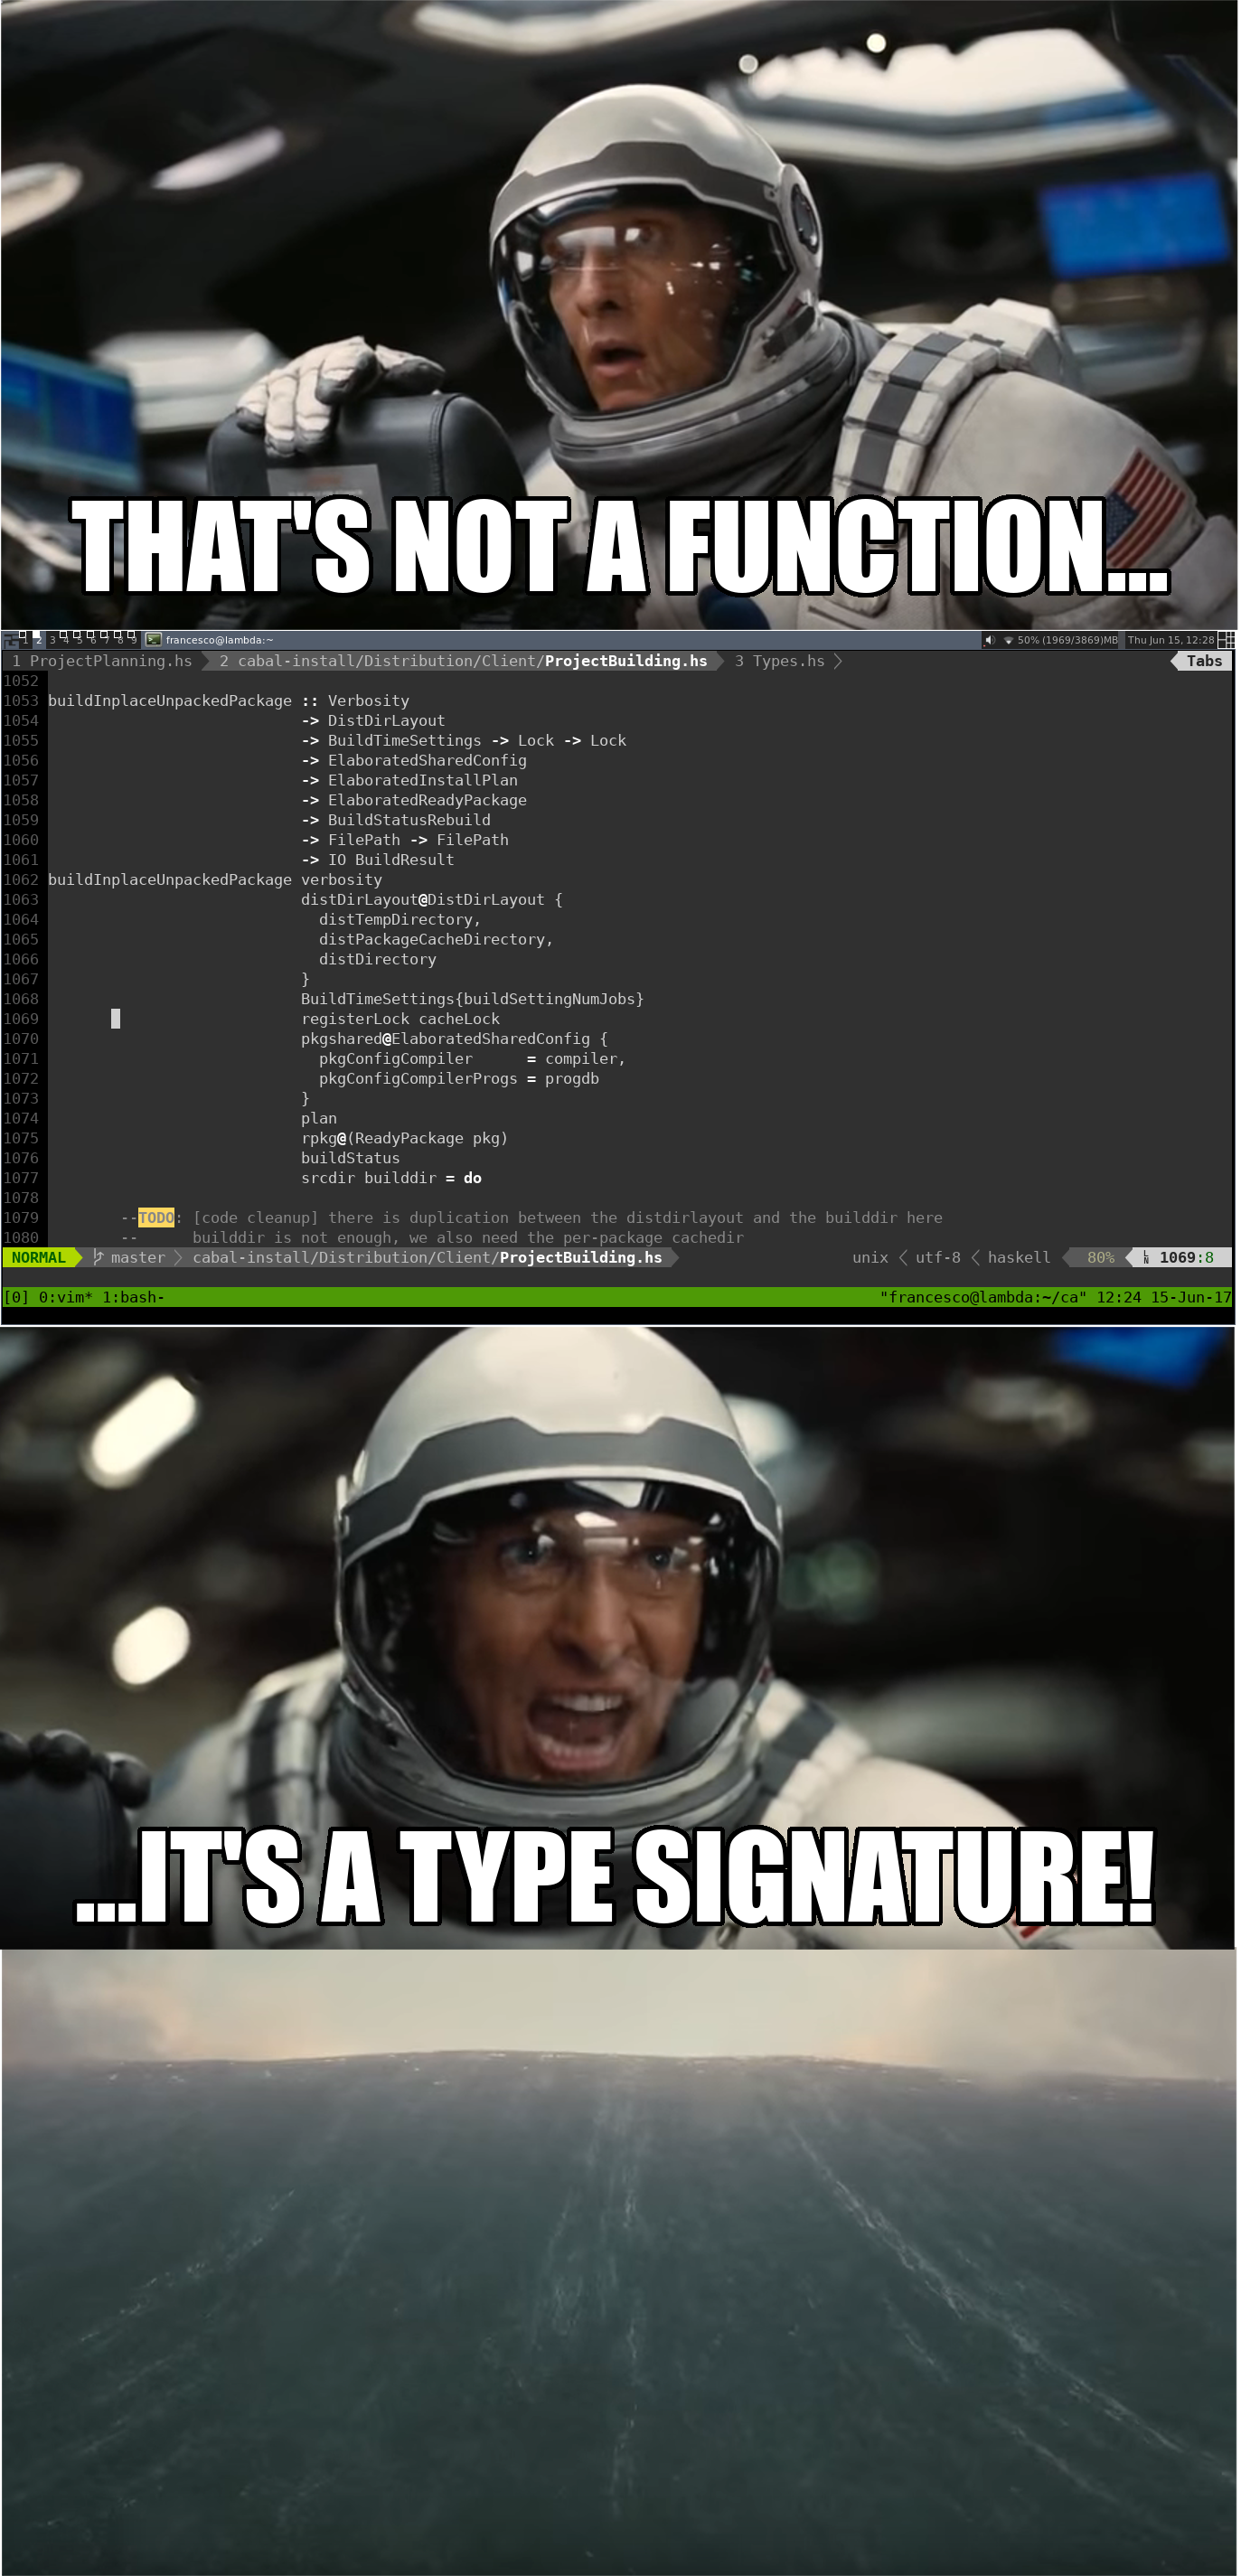Click BuildTimeSettings in the type signature
1241x2576 pixels.
pyautogui.click(x=404, y=741)
